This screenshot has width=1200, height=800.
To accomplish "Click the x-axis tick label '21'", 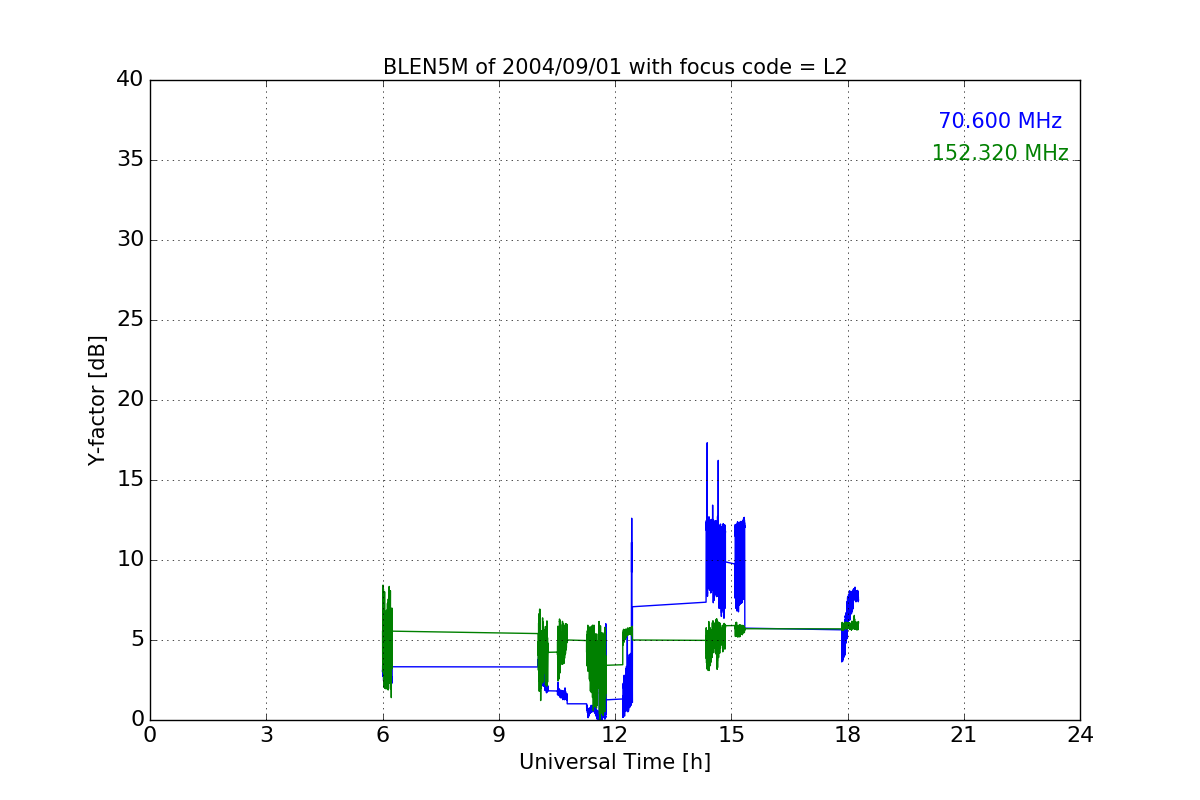I will point(964,735).
